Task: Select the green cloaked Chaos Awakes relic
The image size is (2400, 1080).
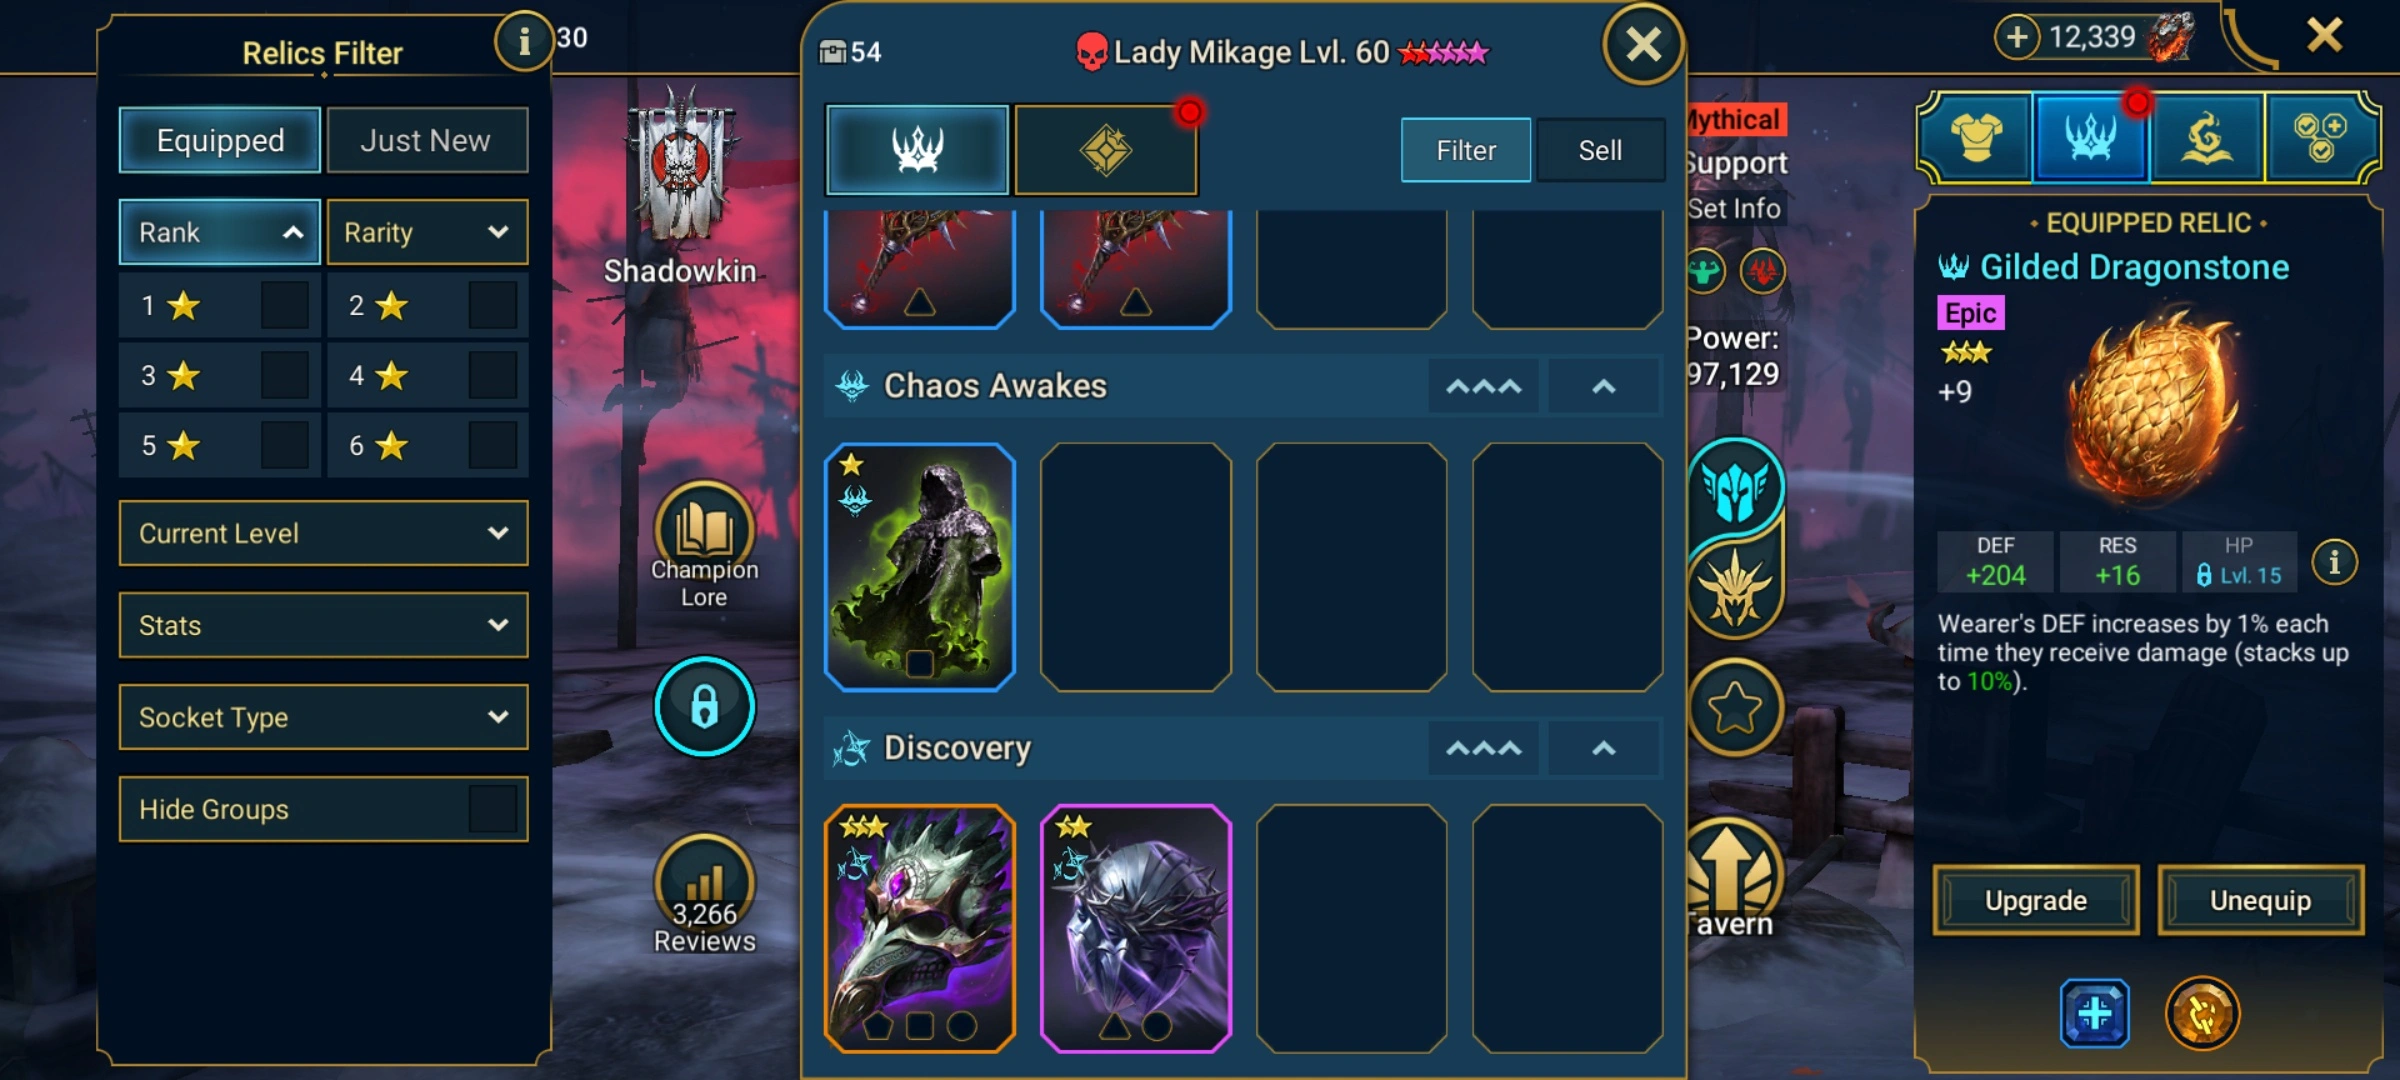Action: (x=920, y=567)
